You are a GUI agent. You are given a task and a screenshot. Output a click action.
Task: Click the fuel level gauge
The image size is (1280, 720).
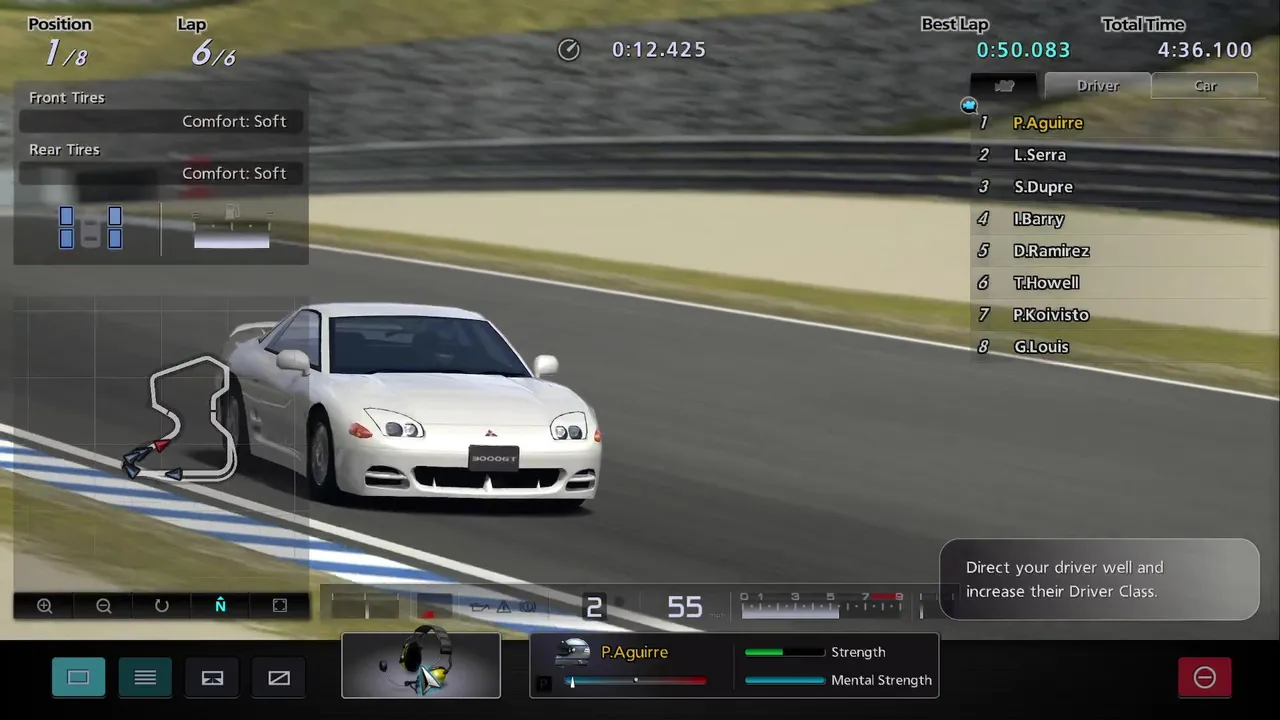231,229
